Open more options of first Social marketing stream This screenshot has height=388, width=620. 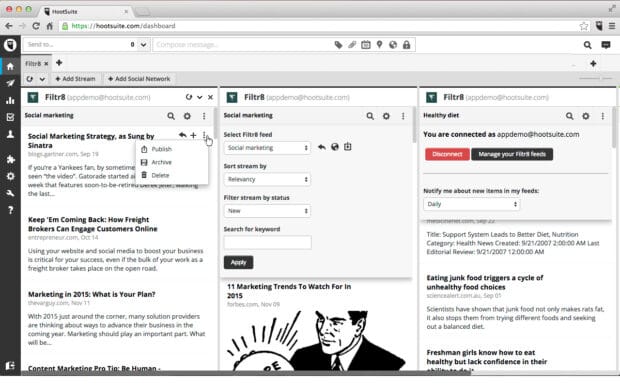204,116
